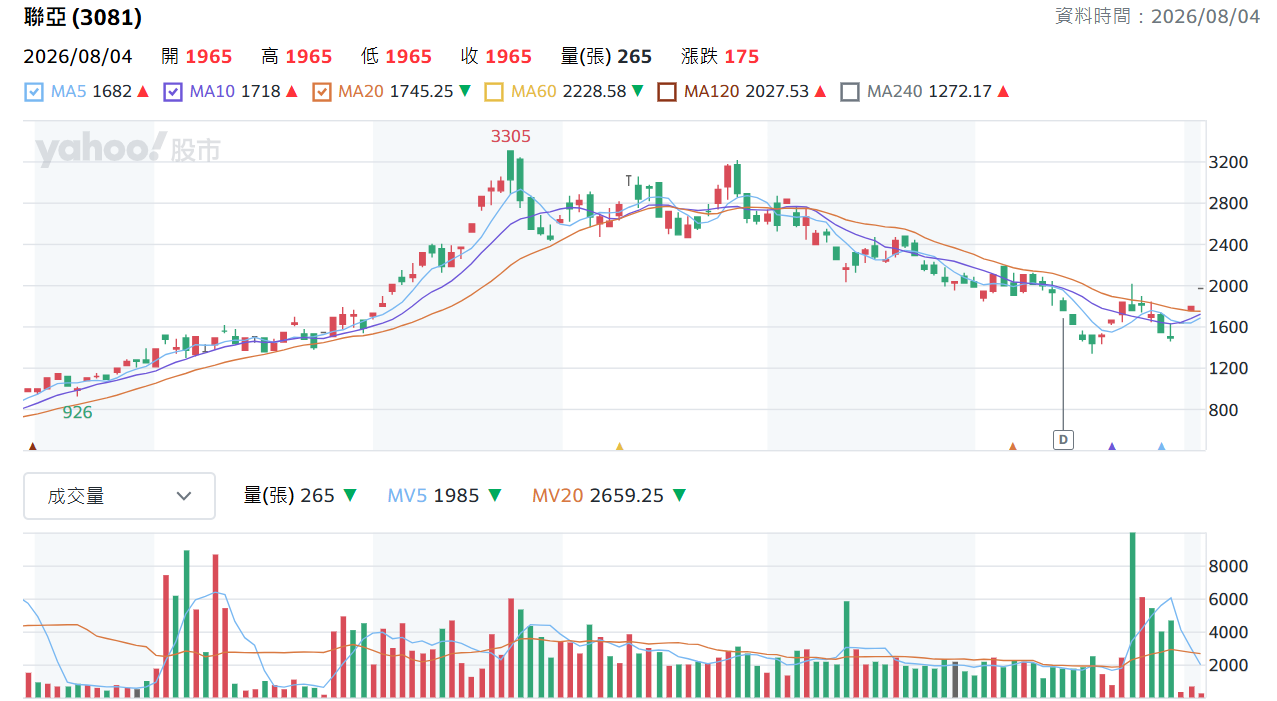
Task: Click the stock title 聯亞 (3081)
Action: tap(83, 17)
